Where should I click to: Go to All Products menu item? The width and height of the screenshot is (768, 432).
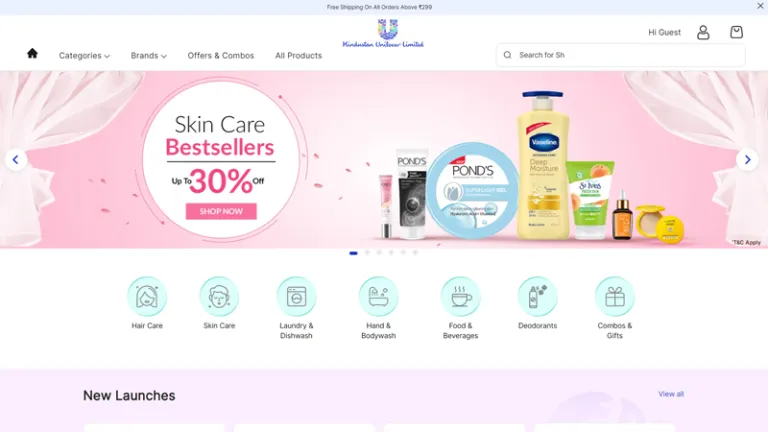298,56
